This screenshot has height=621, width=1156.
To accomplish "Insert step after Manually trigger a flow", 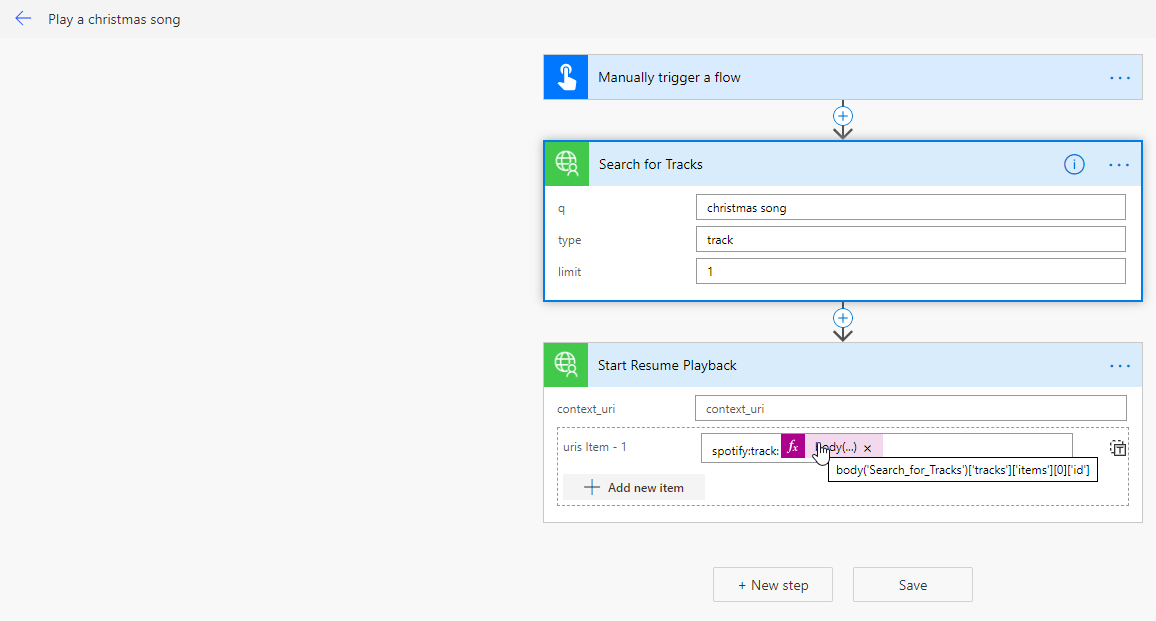I will pos(843,116).
